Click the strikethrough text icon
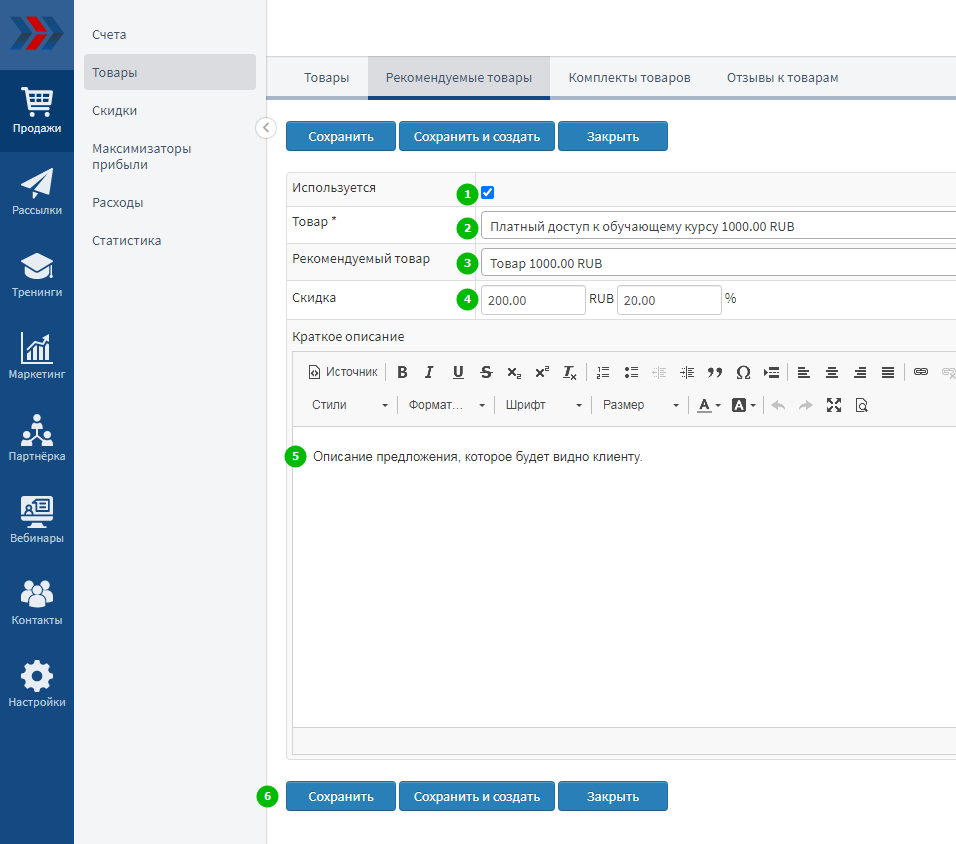This screenshot has height=844, width=956. [486, 372]
